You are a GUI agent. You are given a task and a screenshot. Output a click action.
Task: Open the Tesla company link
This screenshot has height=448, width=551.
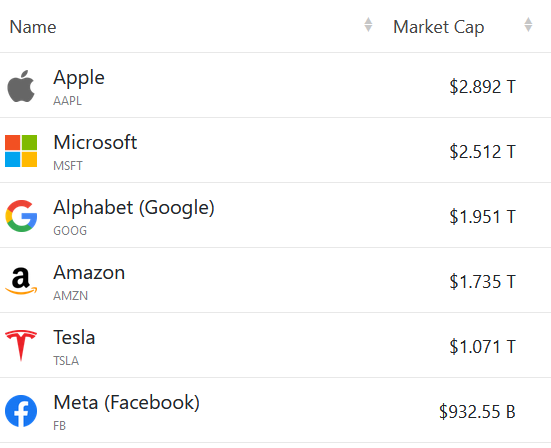coord(74,338)
